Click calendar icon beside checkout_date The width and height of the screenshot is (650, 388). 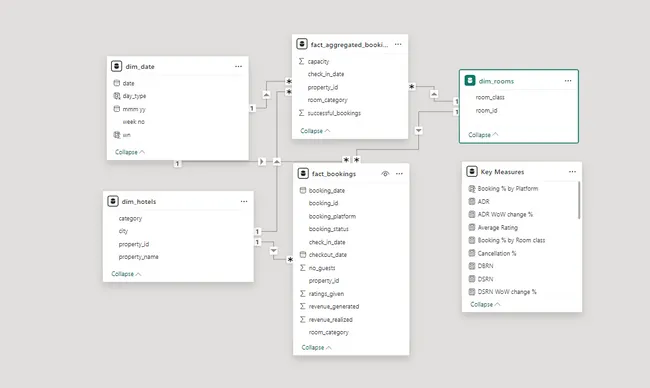point(303,255)
